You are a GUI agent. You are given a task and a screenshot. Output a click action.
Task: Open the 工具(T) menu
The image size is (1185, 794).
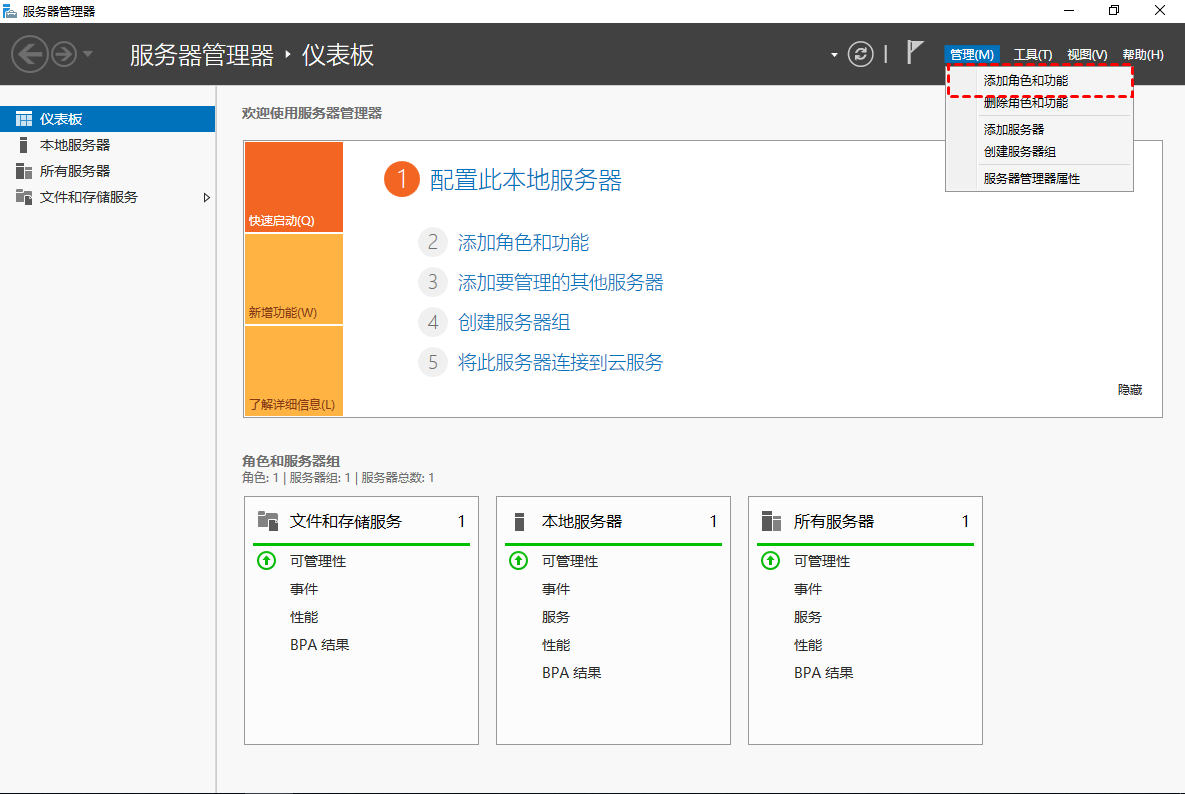1032,54
